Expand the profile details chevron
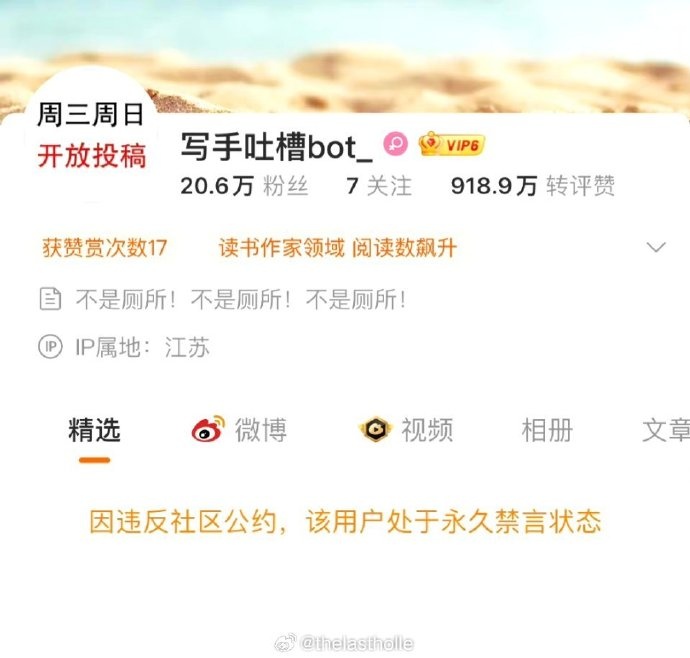The height and width of the screenshot is (658, 690). point(656,247)
